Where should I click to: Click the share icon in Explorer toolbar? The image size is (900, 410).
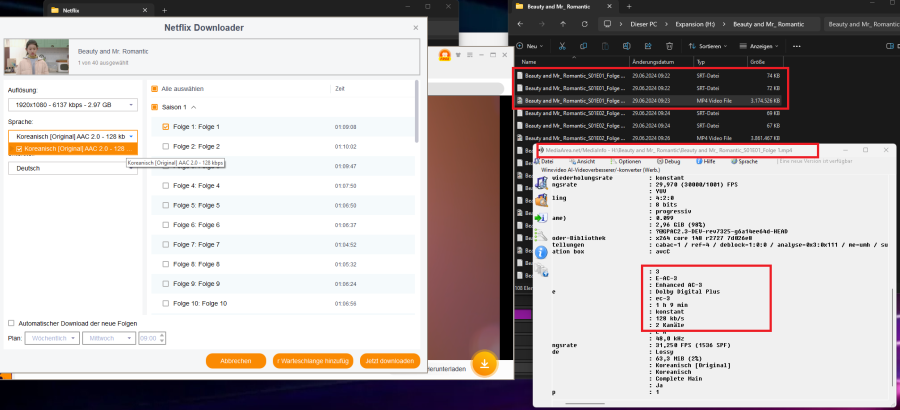[x=648, y=46]
